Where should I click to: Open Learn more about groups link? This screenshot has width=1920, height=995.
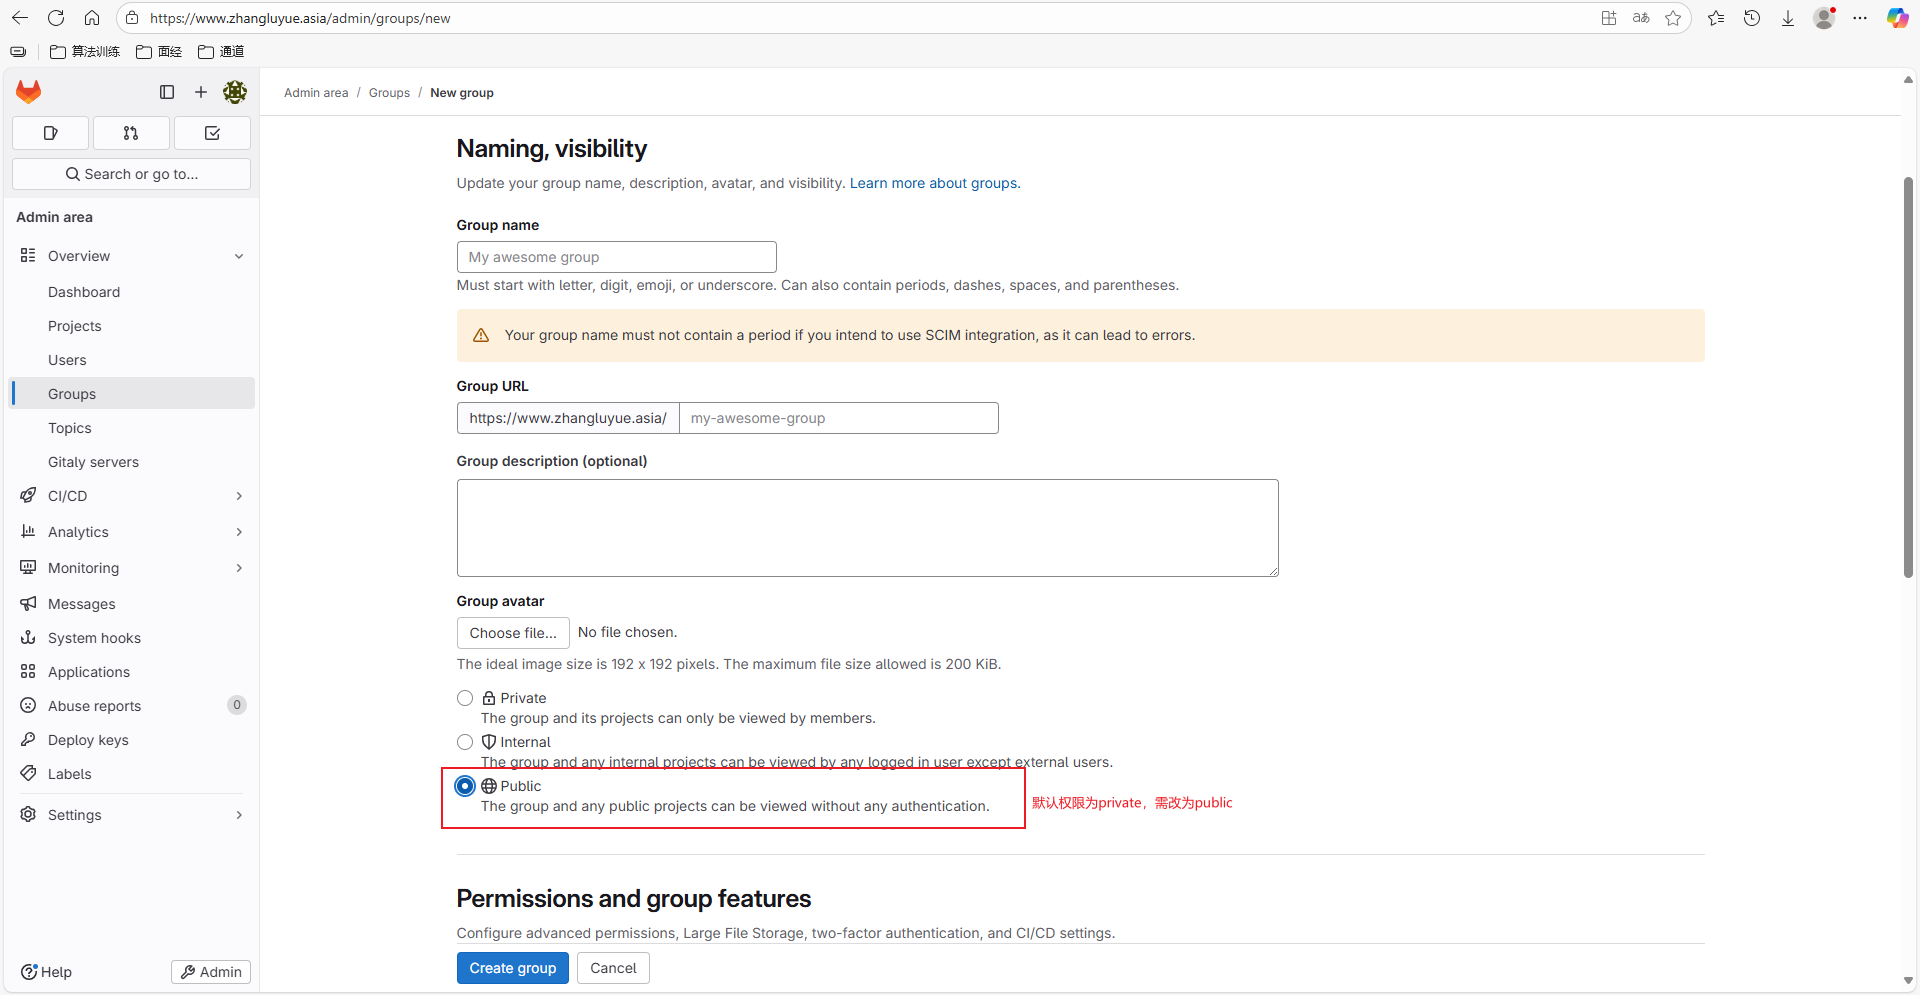coord(933,183)
